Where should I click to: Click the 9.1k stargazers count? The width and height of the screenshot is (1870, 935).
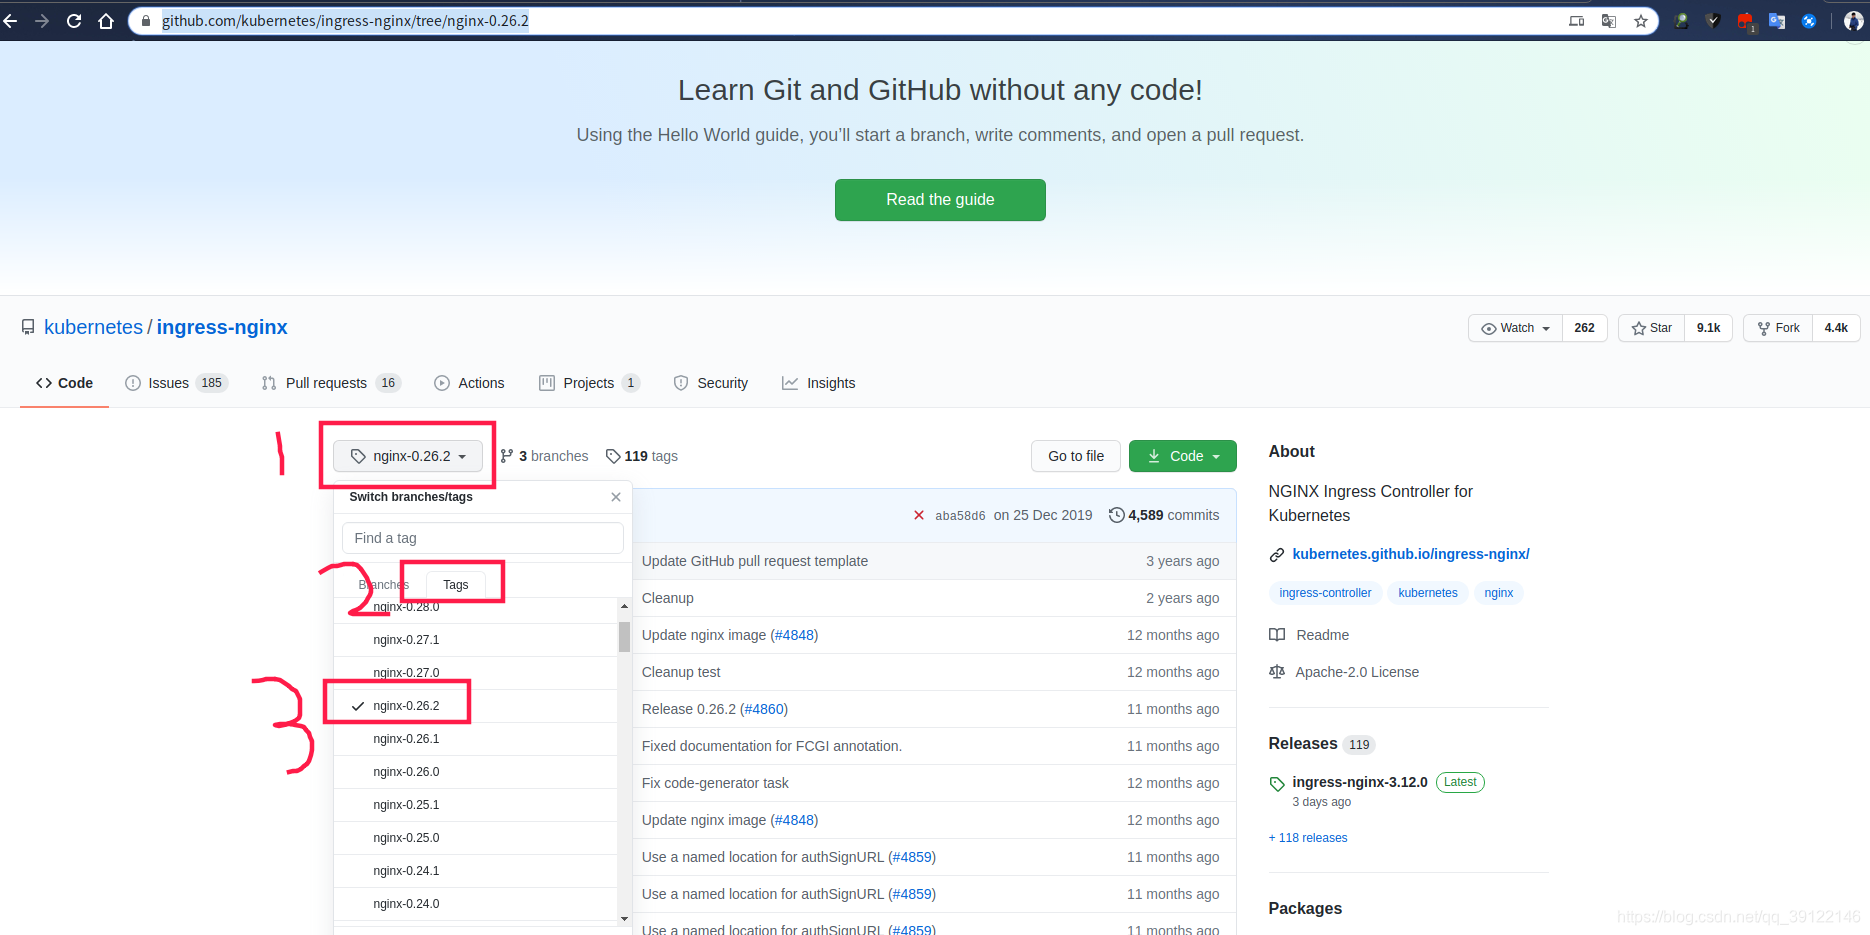tap(1708, 328)
